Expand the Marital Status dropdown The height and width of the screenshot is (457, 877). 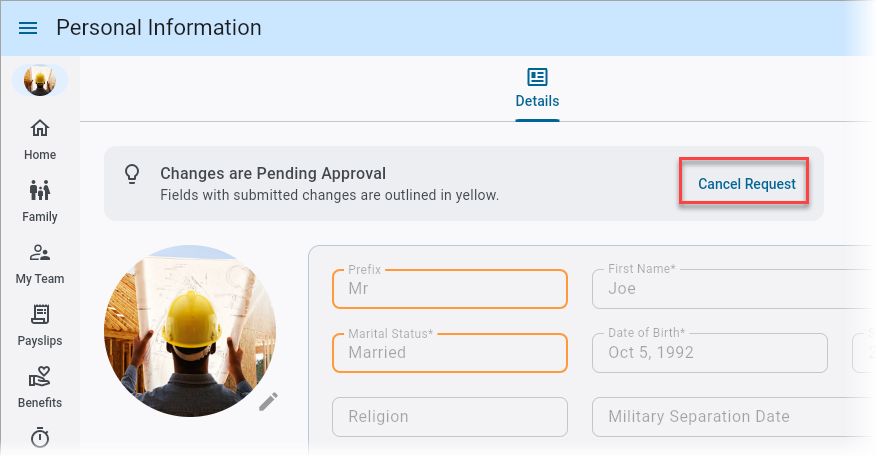click(450, 353)
